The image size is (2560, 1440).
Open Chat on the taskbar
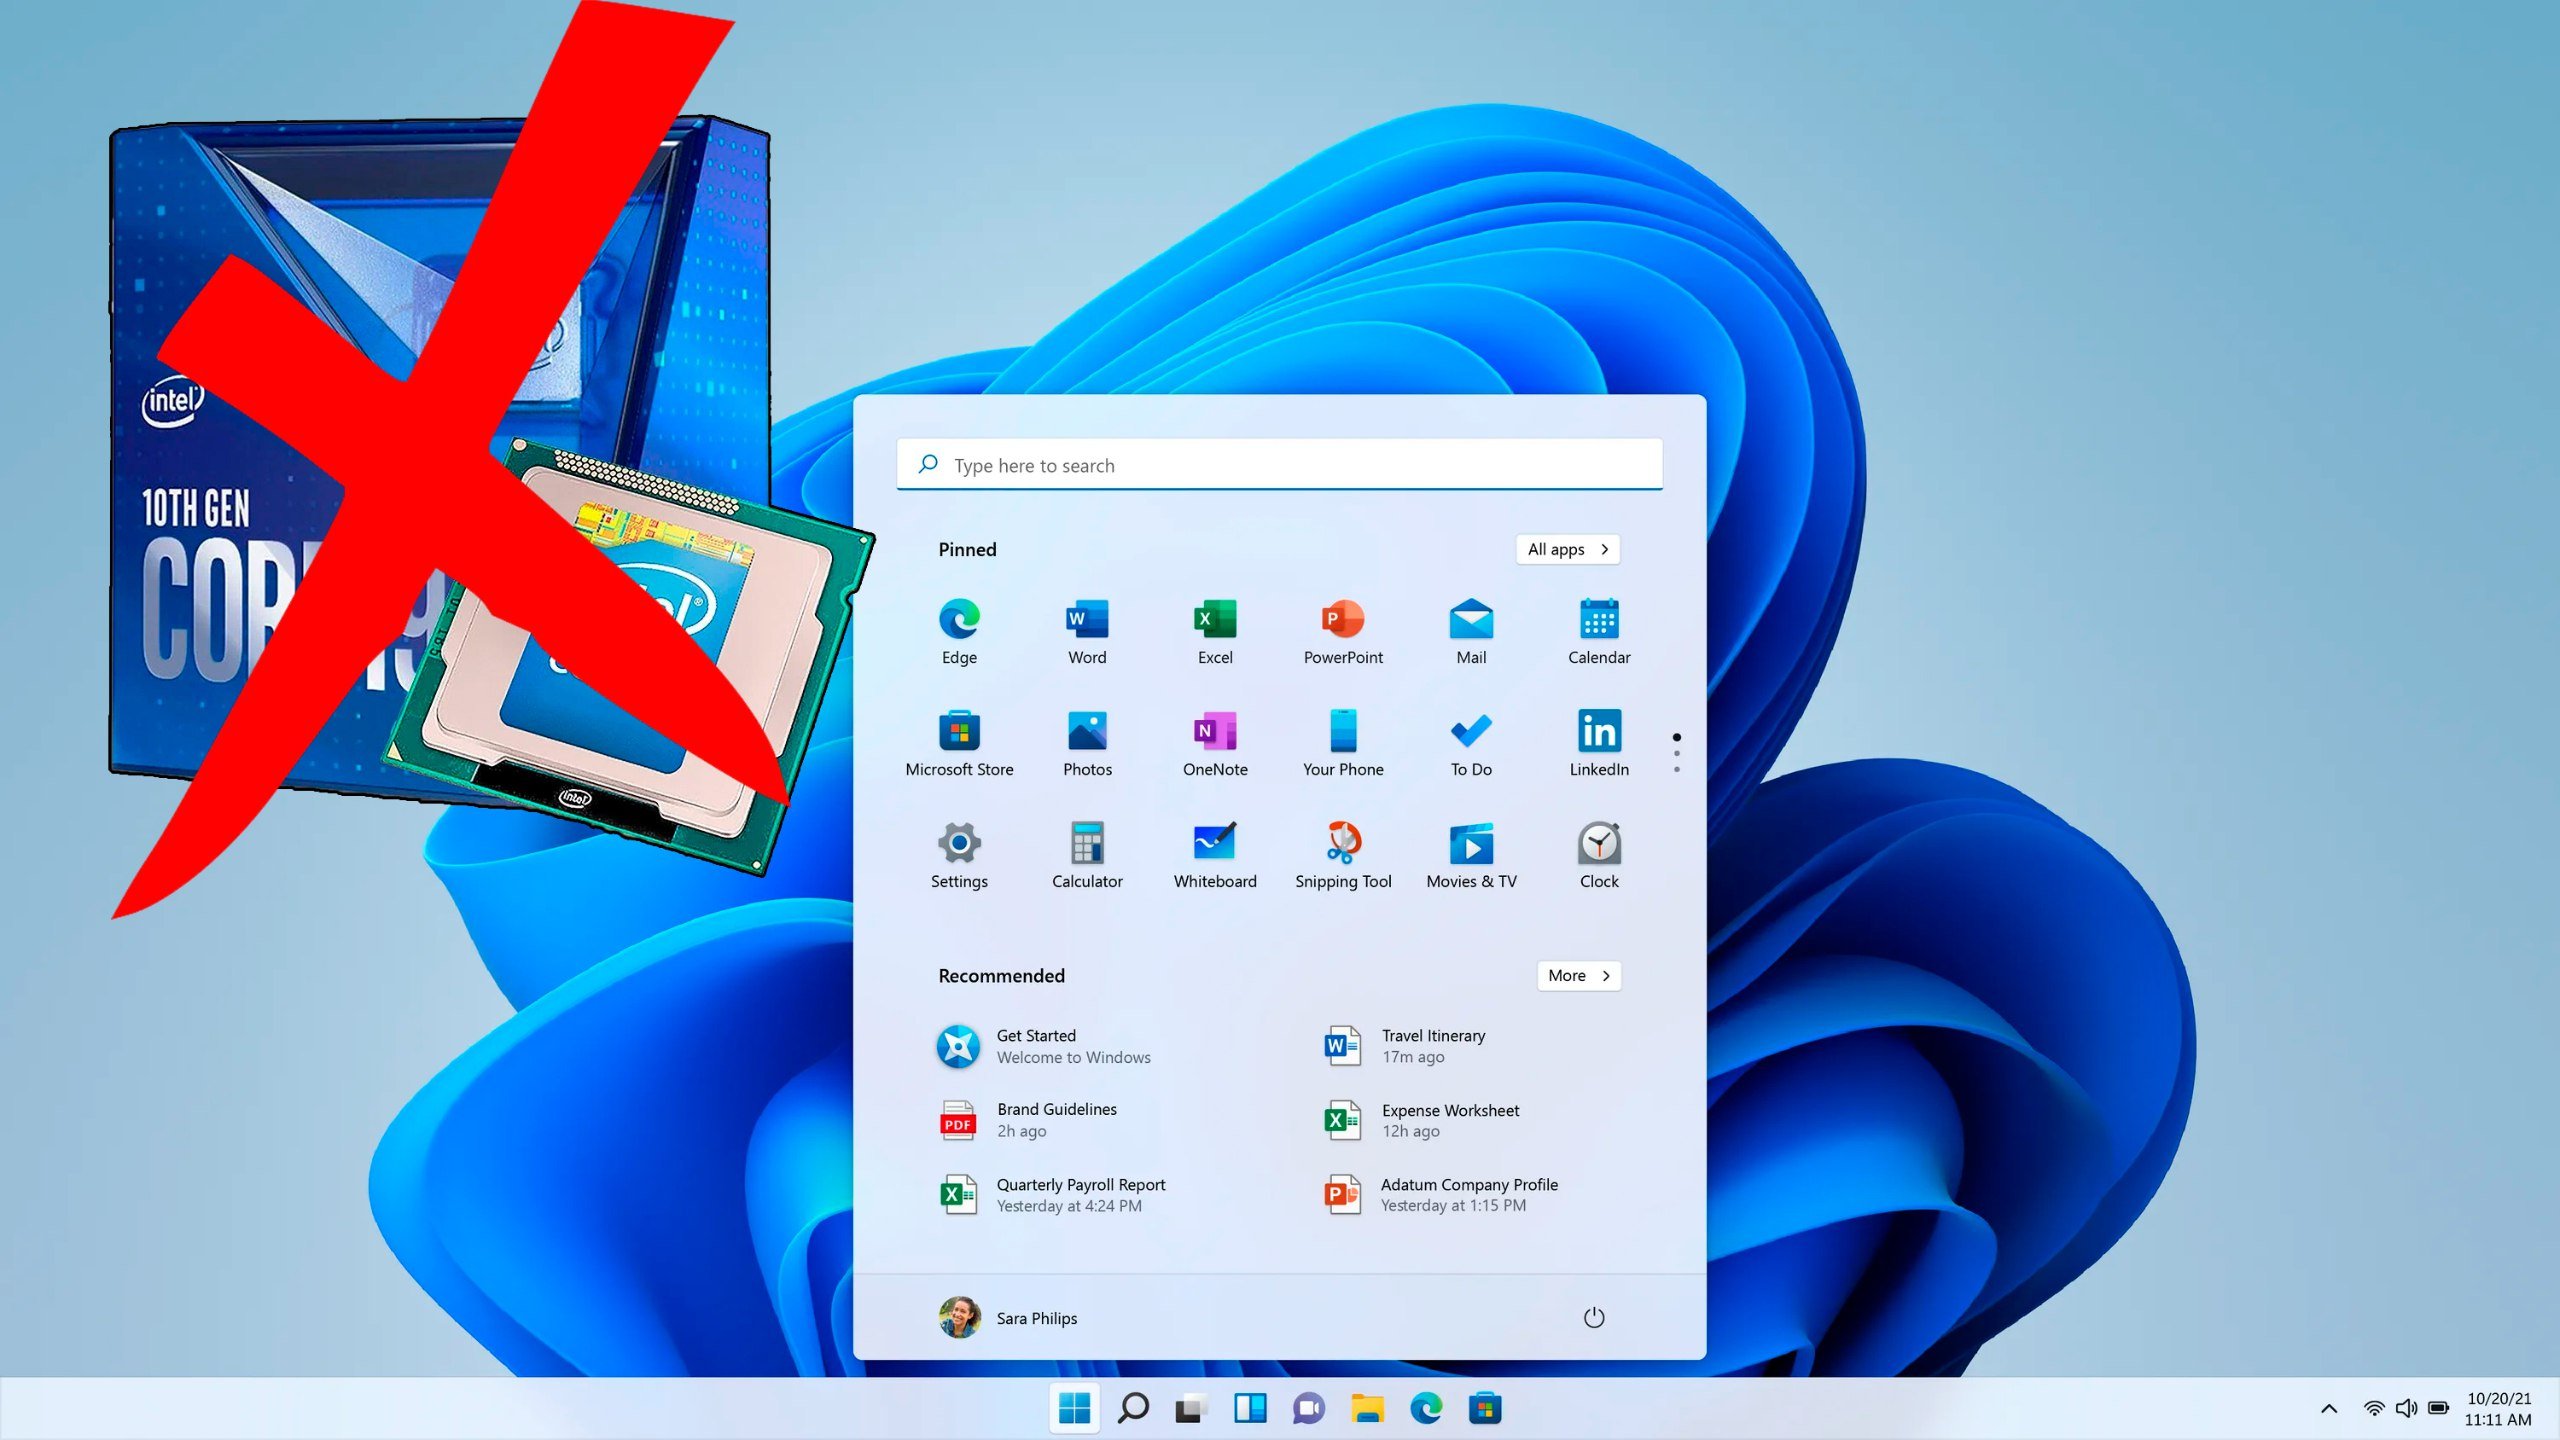click(x=1308, y=1408)
